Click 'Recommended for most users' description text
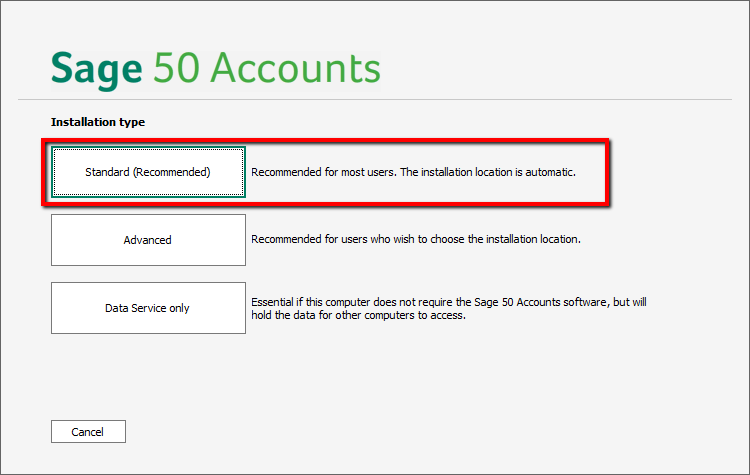Screen dimensions: 750x475 (x=413, y=172)
